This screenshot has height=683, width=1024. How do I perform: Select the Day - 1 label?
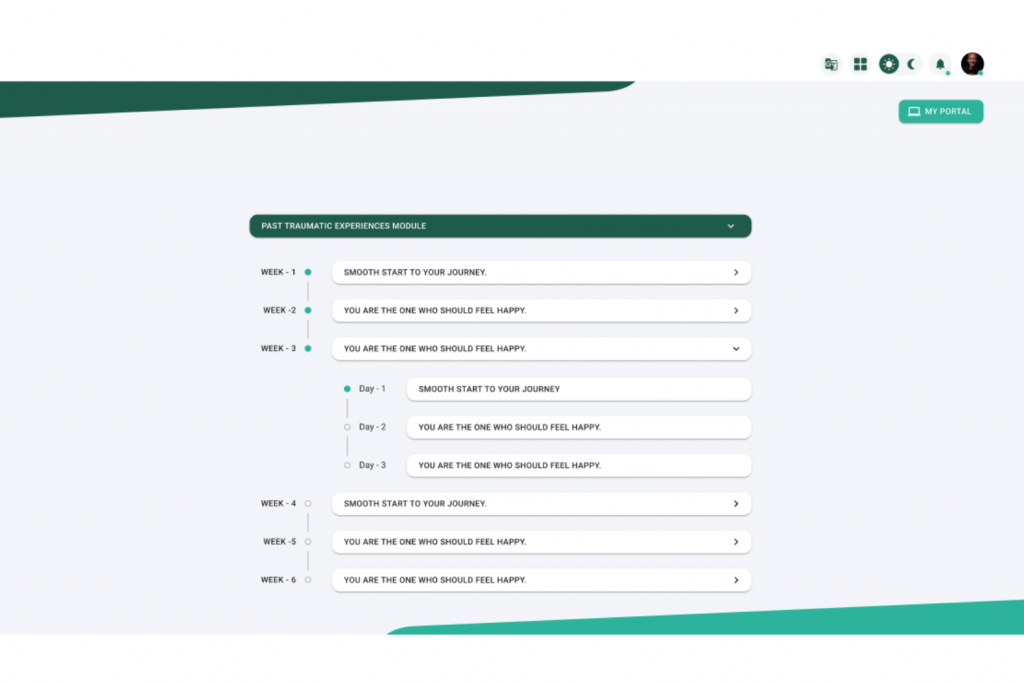coord(372,389)
